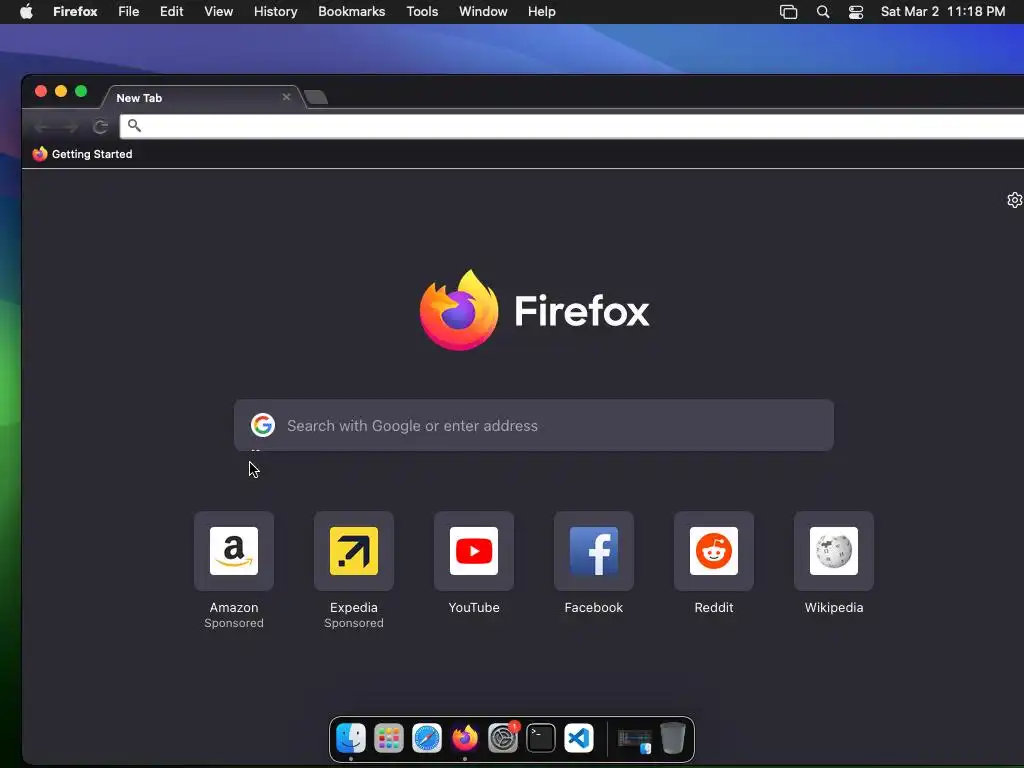Go back one page with the back arrow

tap(43, 126)
